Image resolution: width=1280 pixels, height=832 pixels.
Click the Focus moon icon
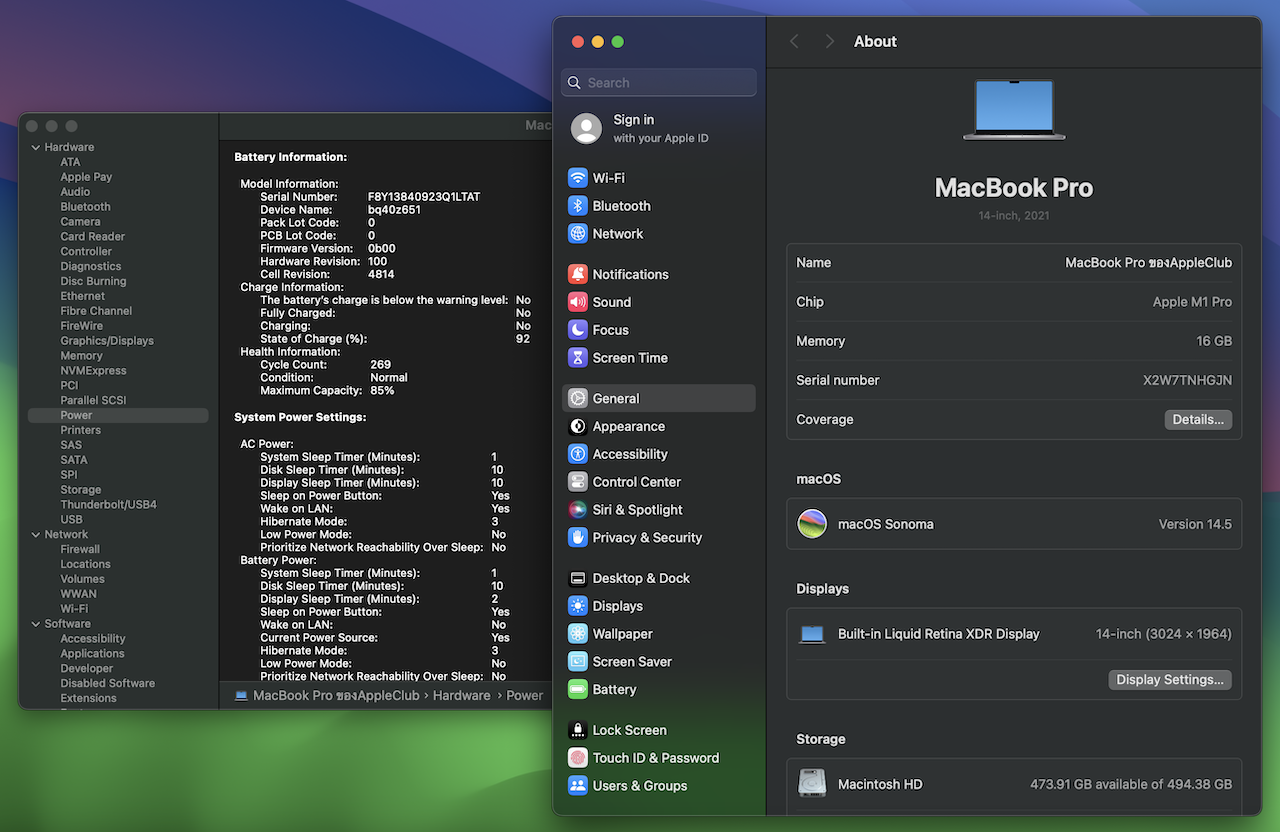[x=578, y=330]
